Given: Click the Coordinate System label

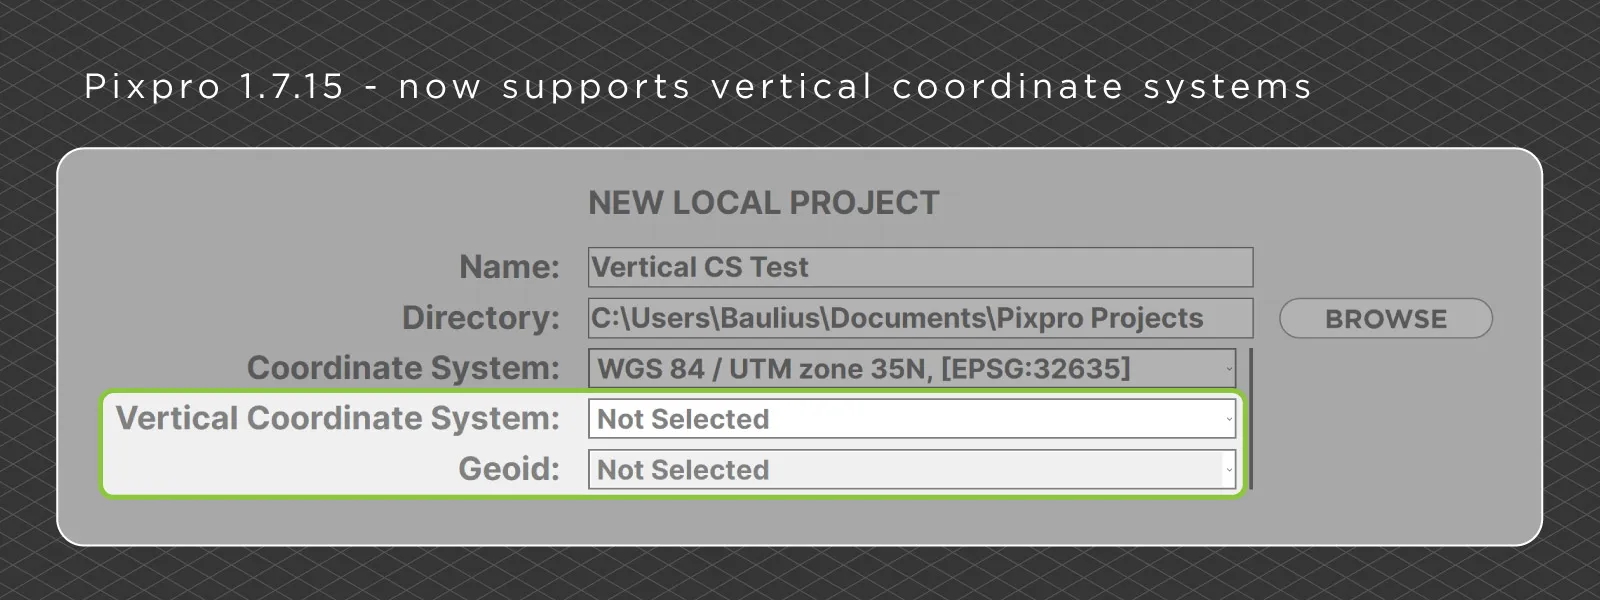Looking at the screenshot, I should click(403, 367).
